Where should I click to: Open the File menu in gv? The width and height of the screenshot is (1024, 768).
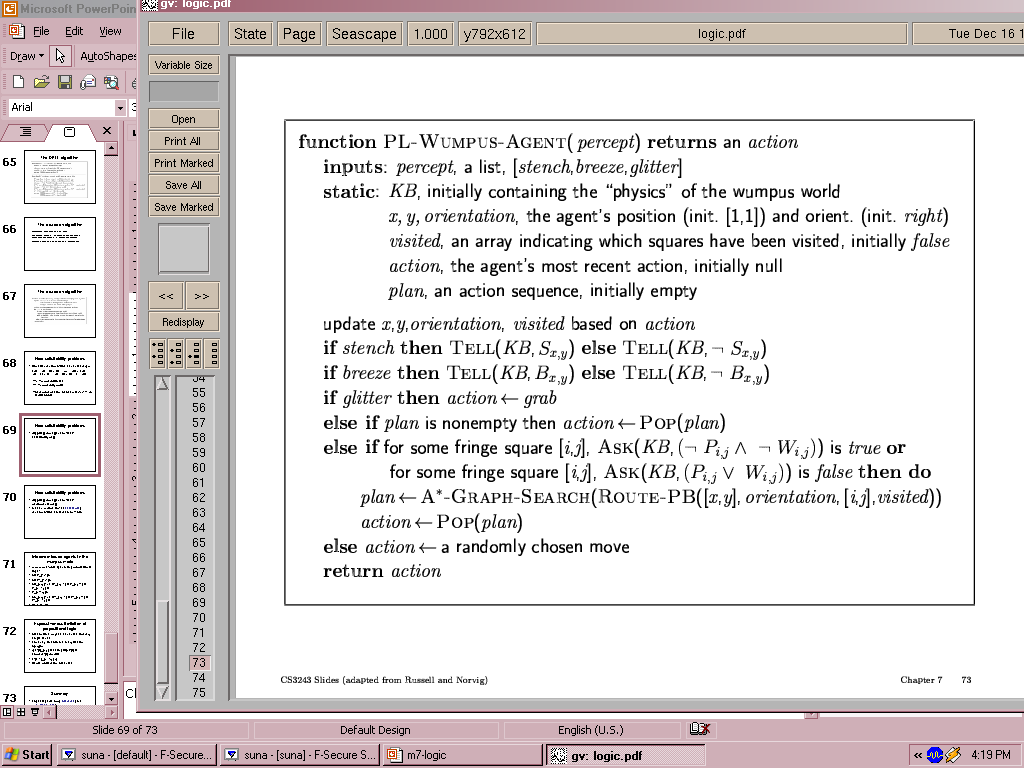tap(183, 33)
